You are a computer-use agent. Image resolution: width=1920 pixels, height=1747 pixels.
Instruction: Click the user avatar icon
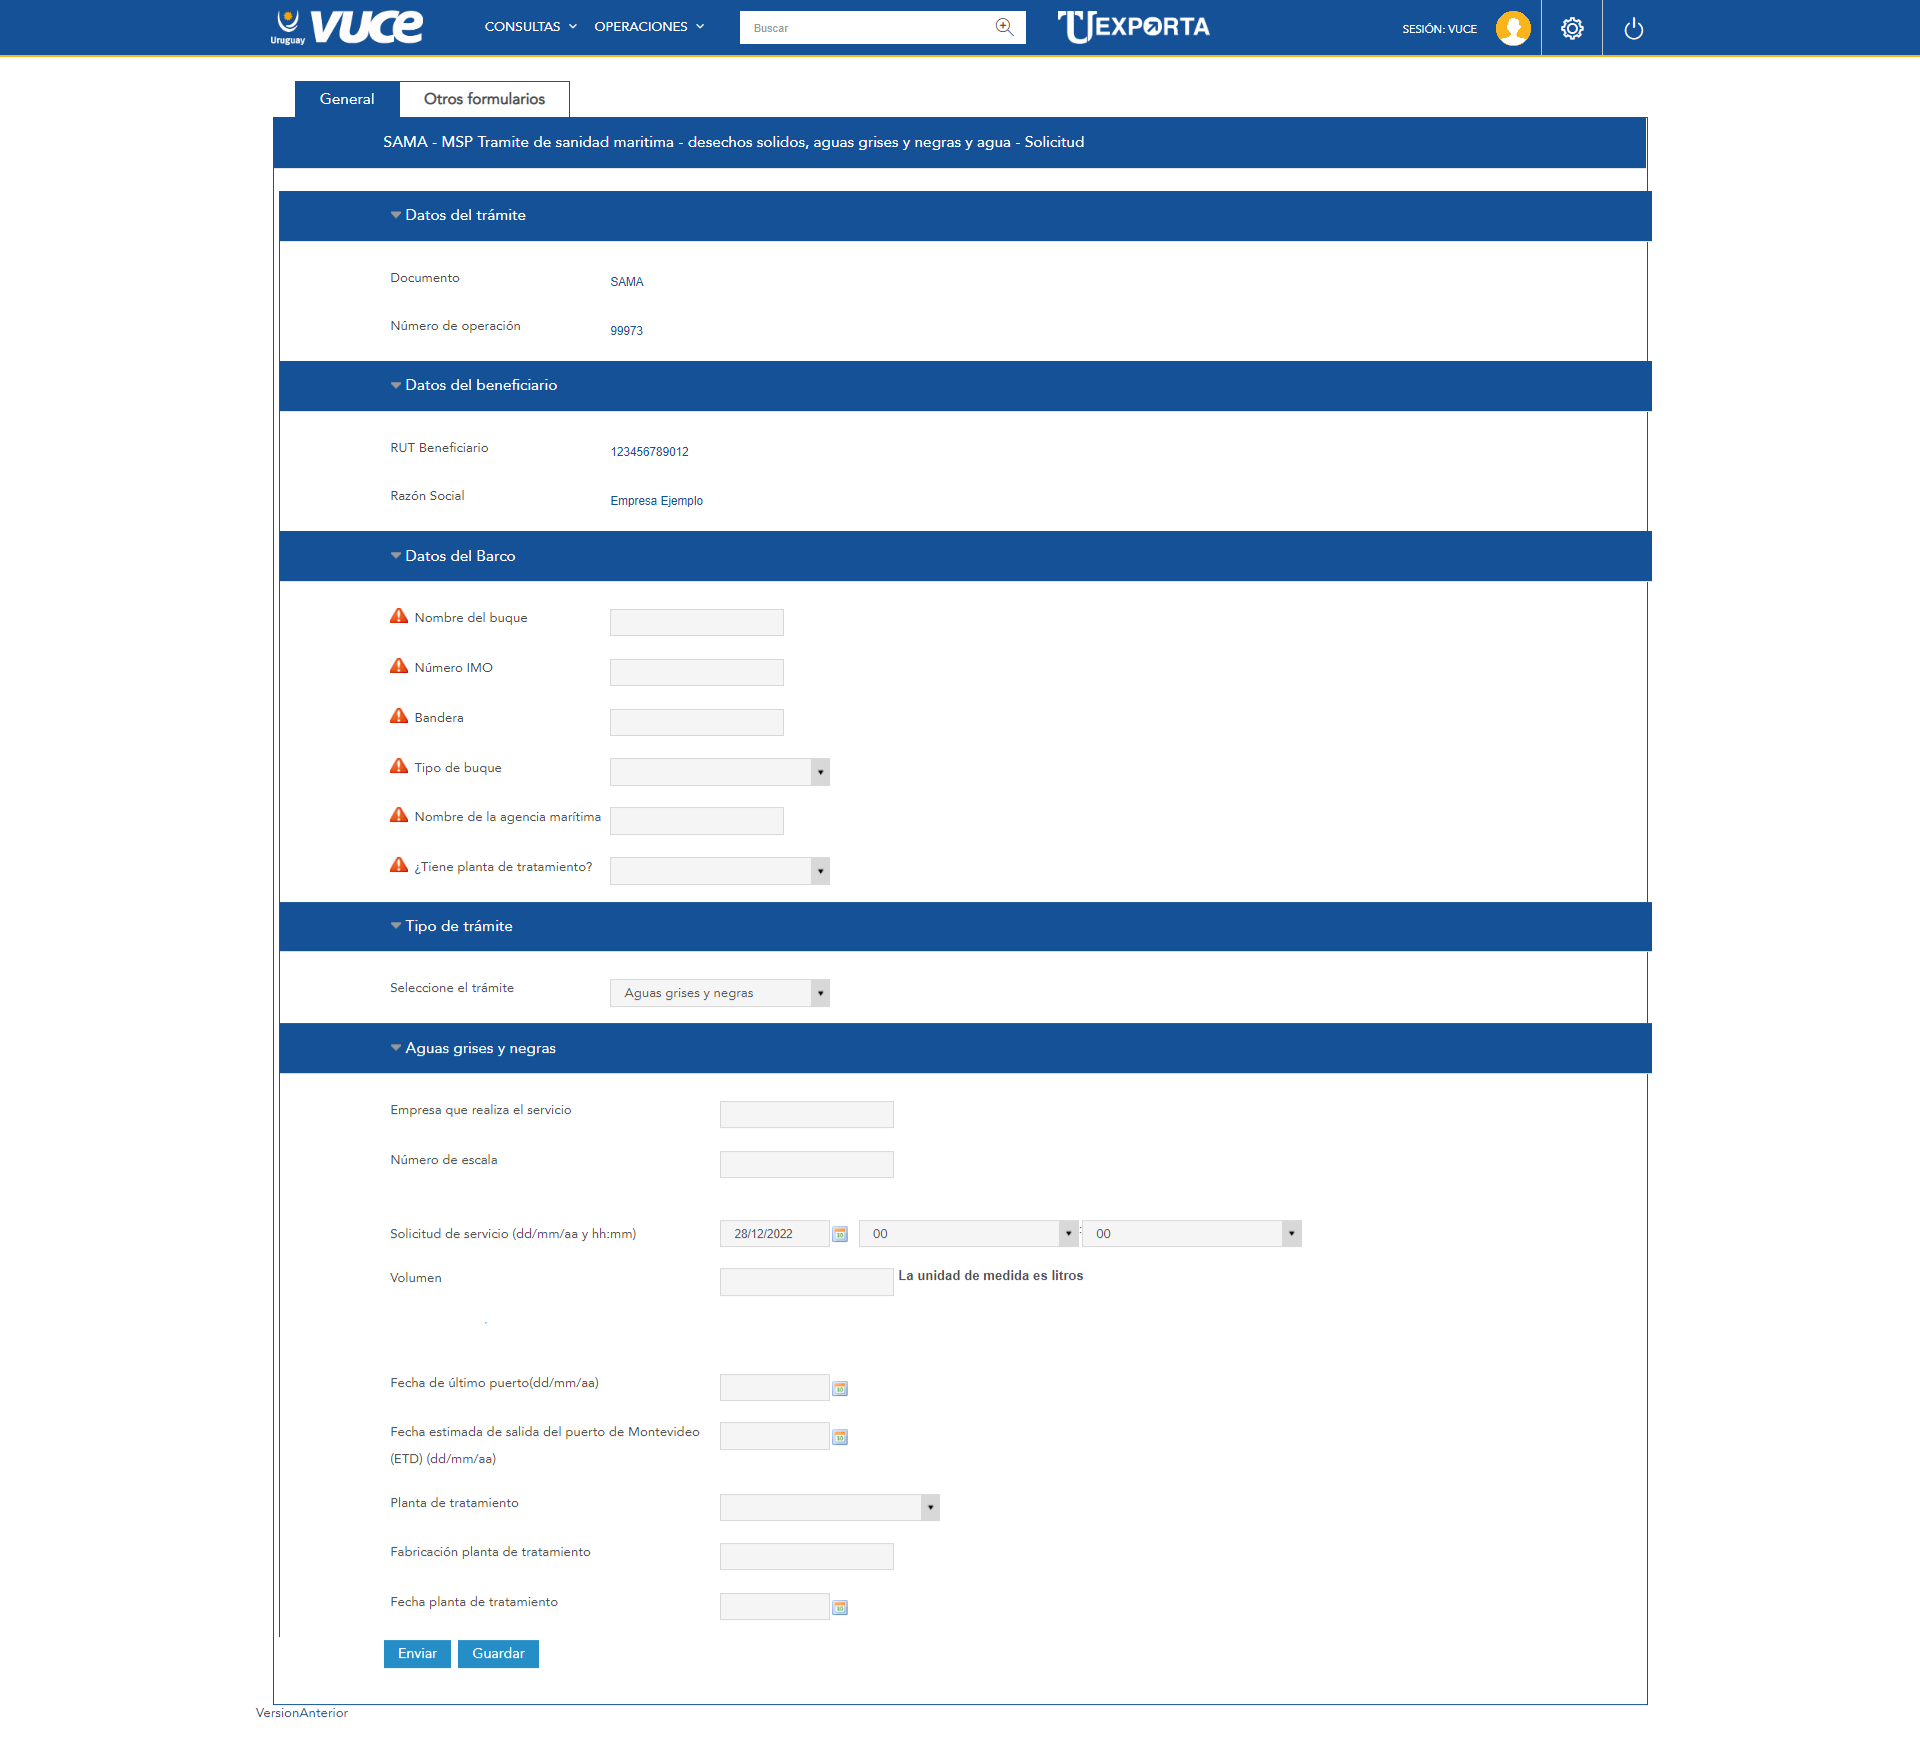click(1512, 28)
